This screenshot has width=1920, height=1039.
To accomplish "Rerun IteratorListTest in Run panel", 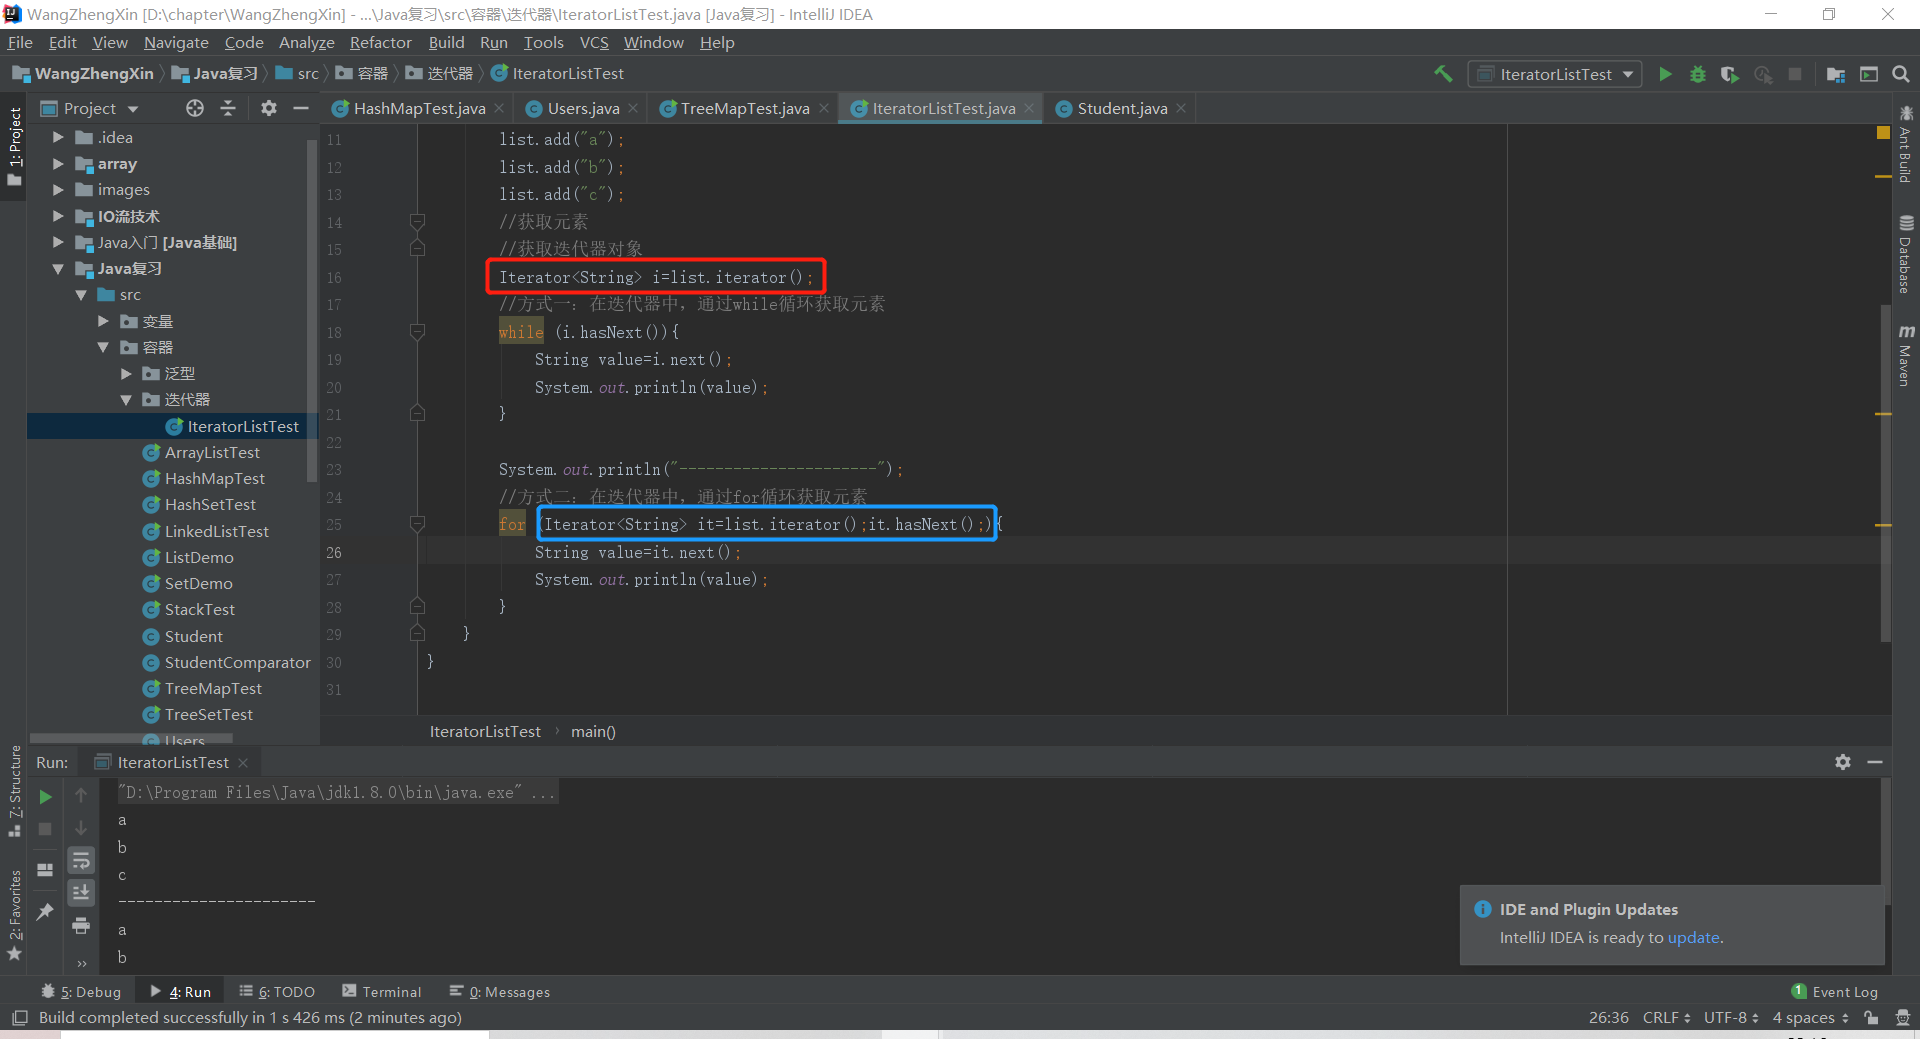I will tap(45, 797).
